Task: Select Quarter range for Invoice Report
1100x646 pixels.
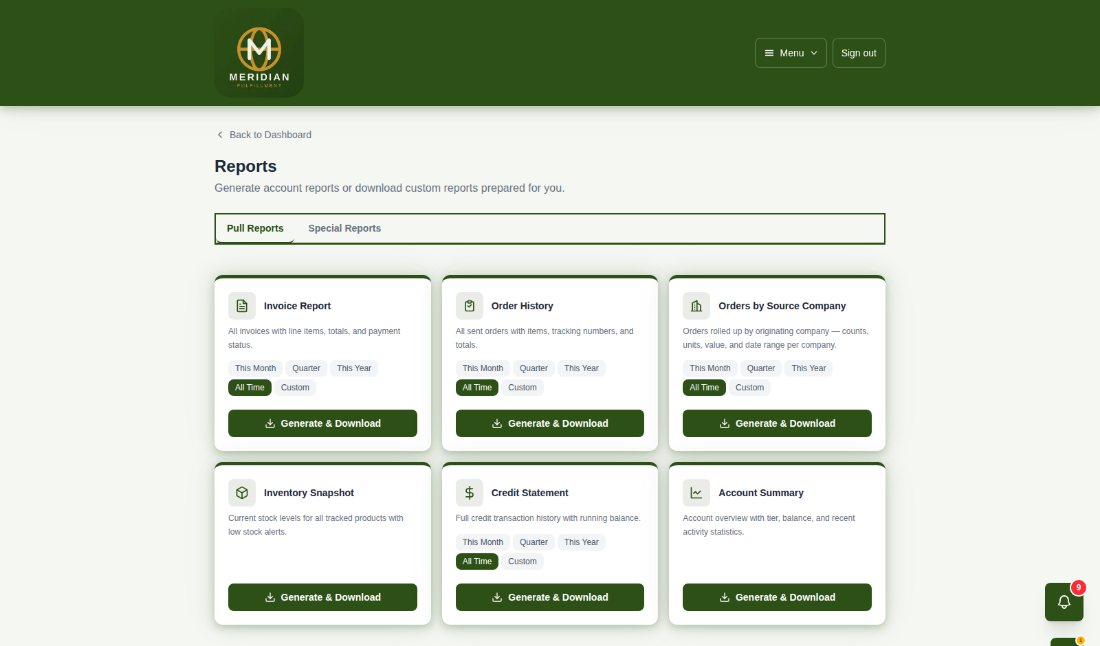Action: [306, 368]
